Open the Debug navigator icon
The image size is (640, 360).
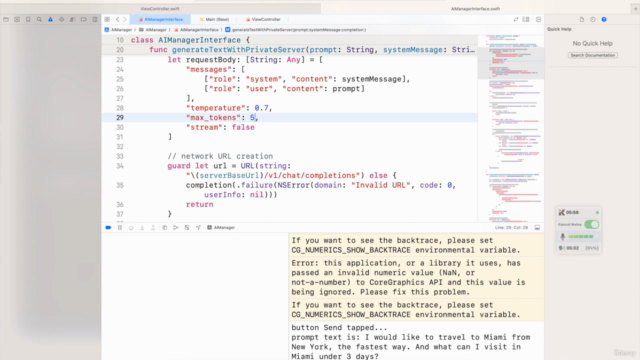tap(72, 19)
